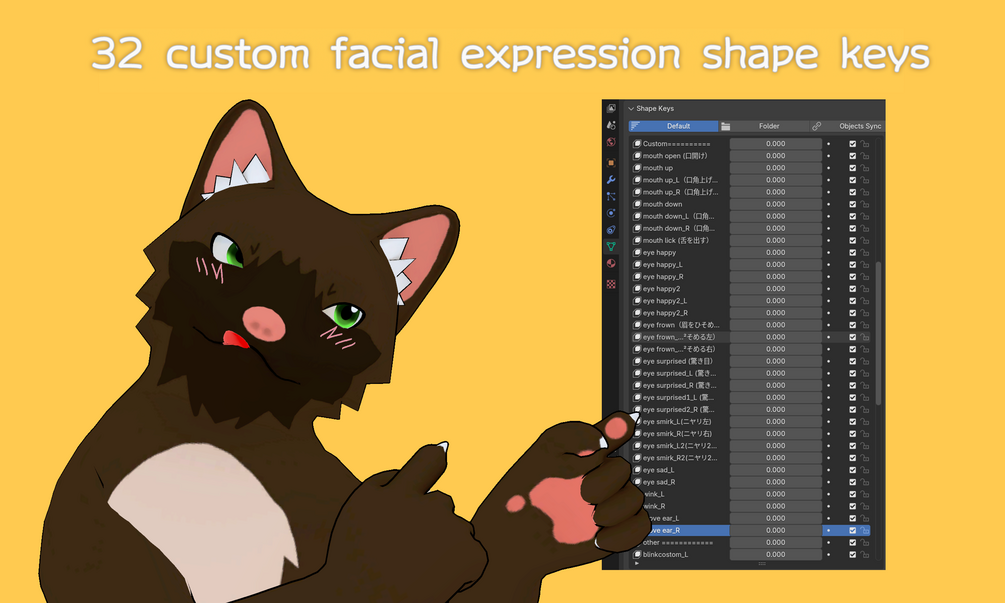
Task: Switch to the Objects Sync tab
Action: pyautogui.click(x=847, y=126)
